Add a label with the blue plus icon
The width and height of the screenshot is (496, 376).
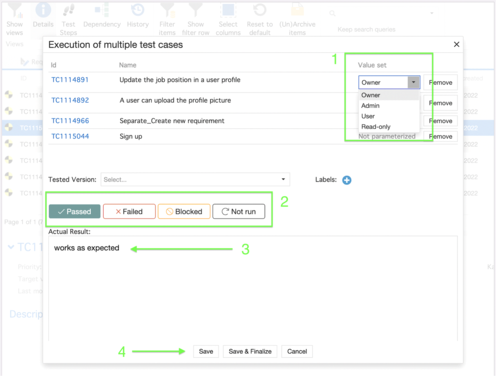tap(347, 180)
